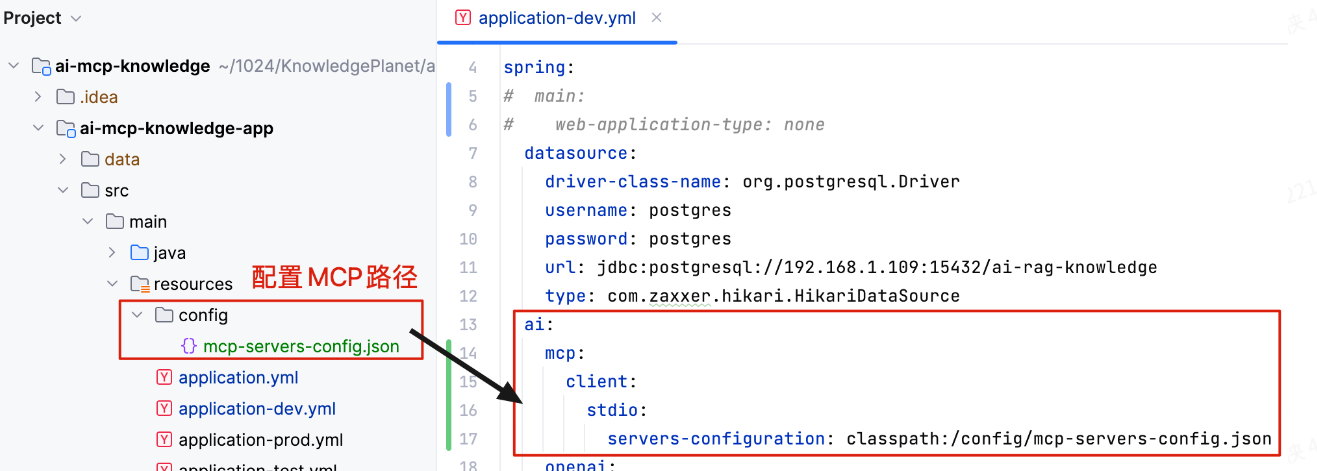Click the resources folder icon
Viewport: 1317px width, 471px height.
coord(139,284)
